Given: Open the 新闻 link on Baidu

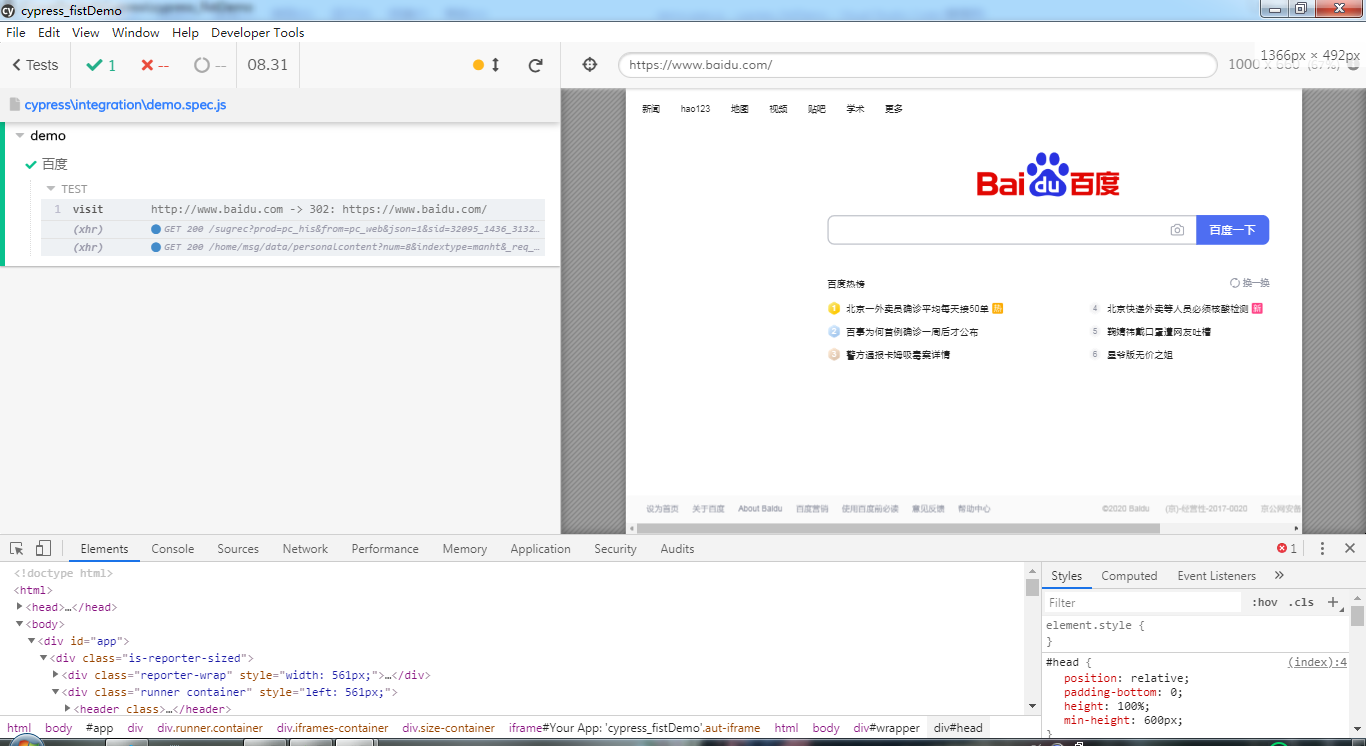Looking at the screenshot, I should [x=651, y=109].
